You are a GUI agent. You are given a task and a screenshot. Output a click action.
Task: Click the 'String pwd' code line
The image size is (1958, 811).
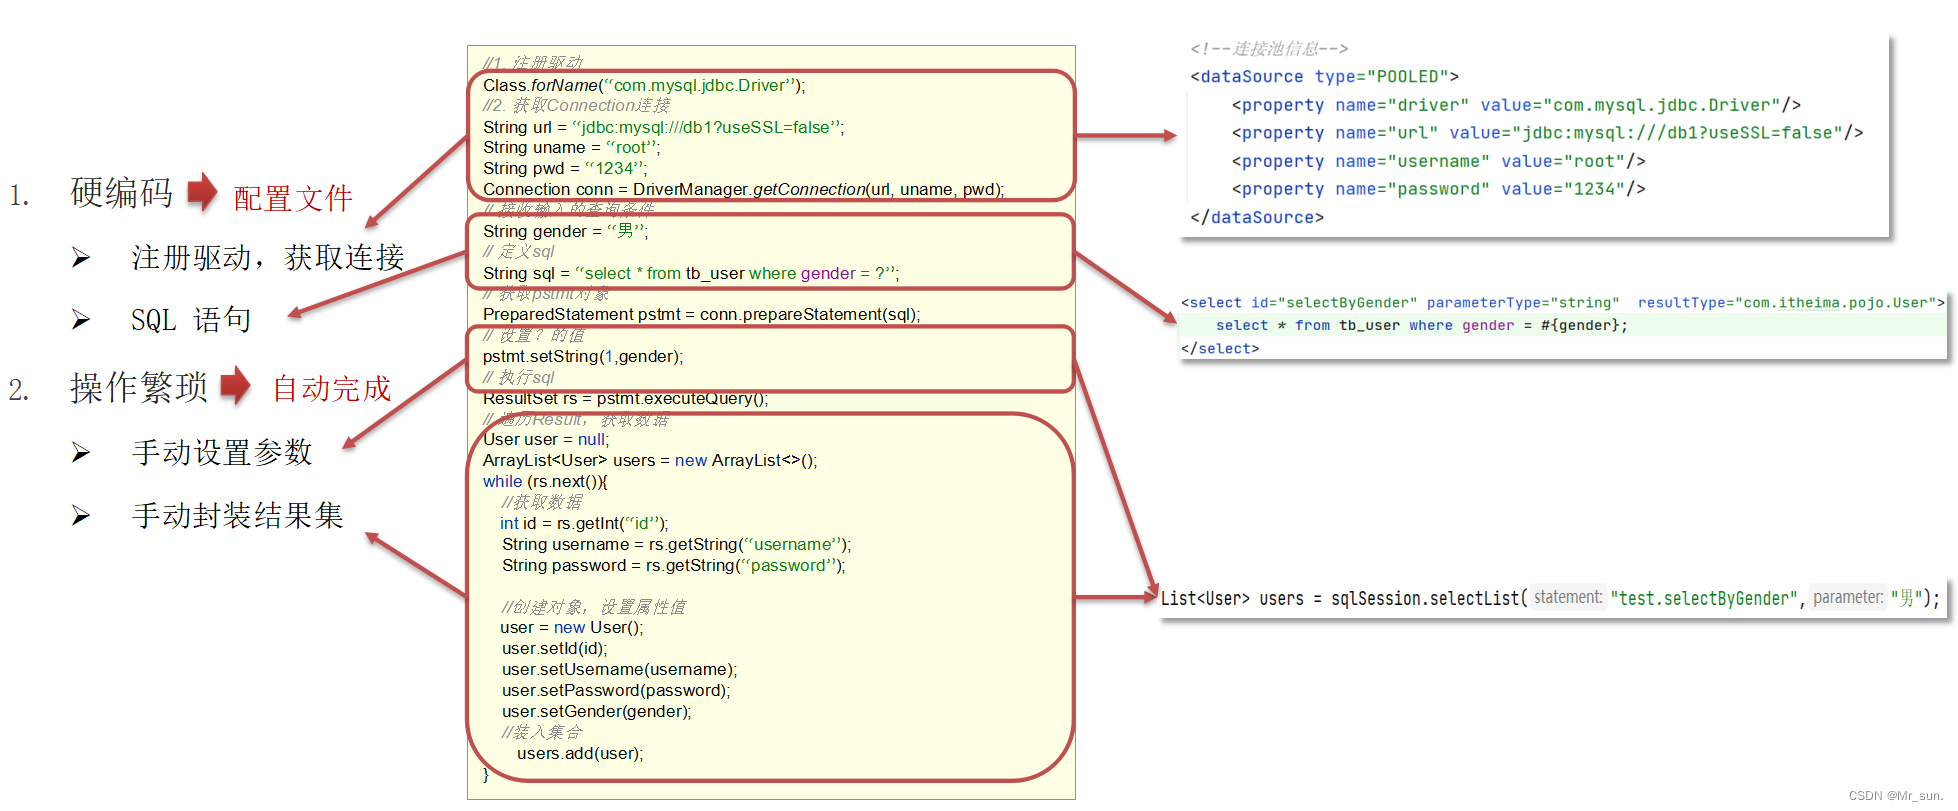(565, 168)
